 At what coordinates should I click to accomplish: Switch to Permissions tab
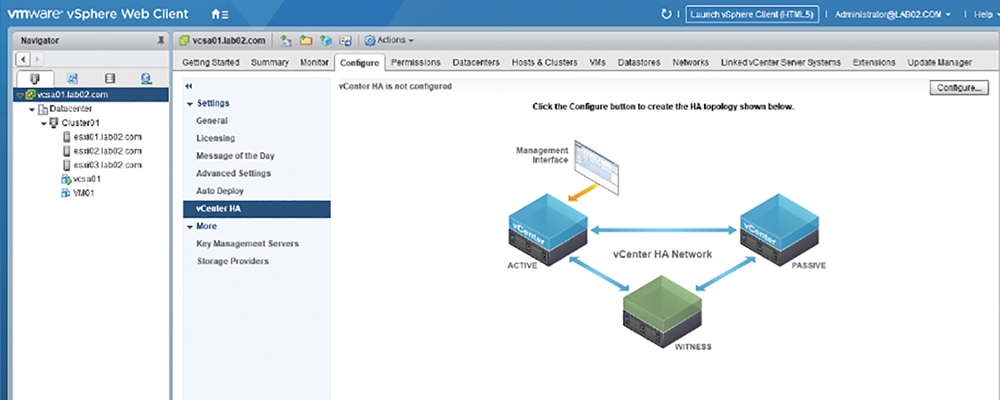coord(416,63)
